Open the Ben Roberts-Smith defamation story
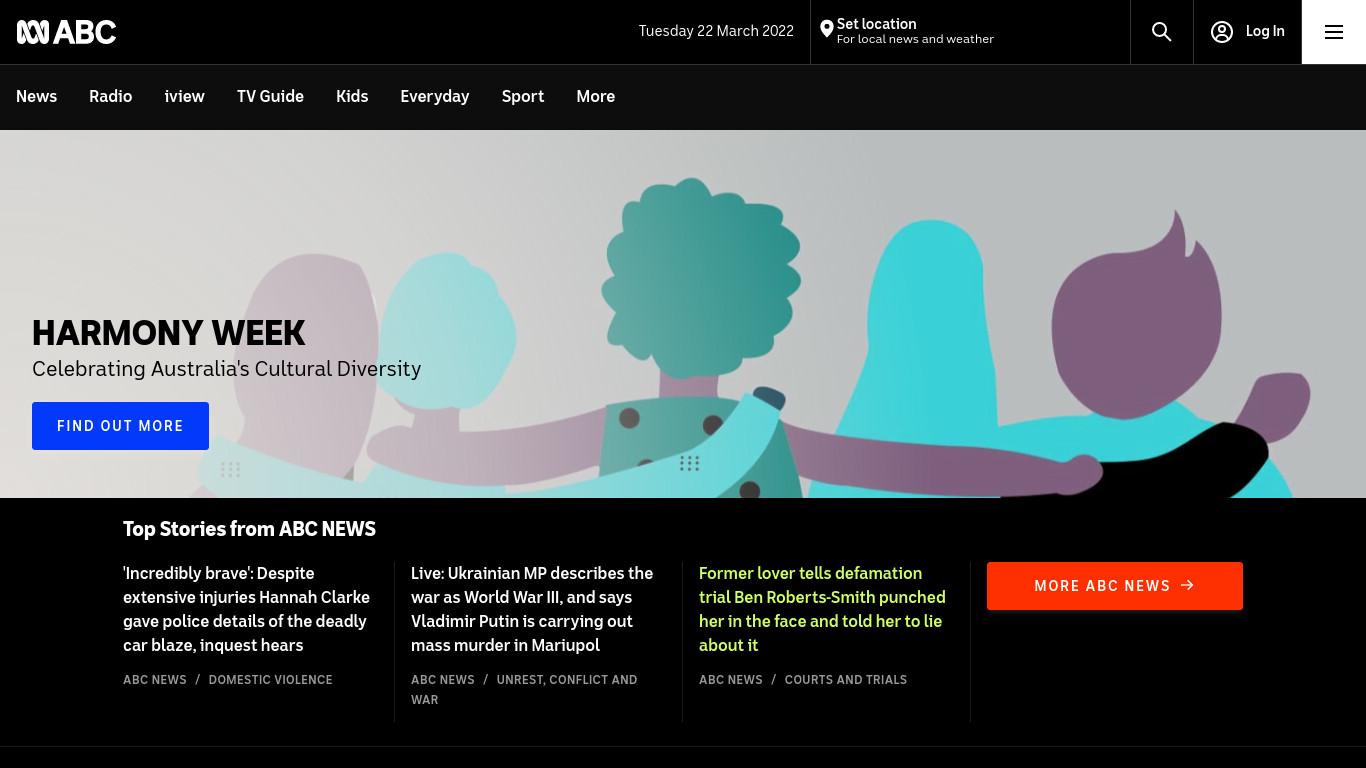Screen dimensions: 1366x768 (x=822, y=609)
